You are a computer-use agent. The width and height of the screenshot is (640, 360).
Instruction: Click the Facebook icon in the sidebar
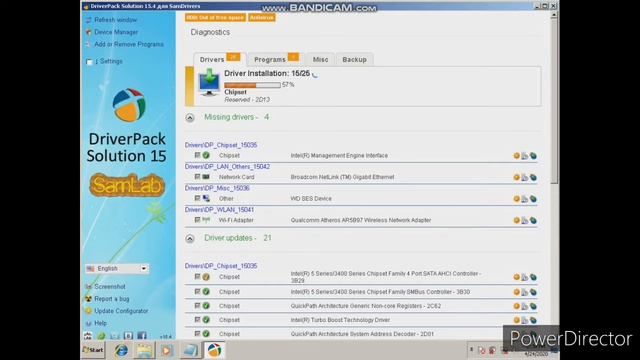tap(142, 336)
